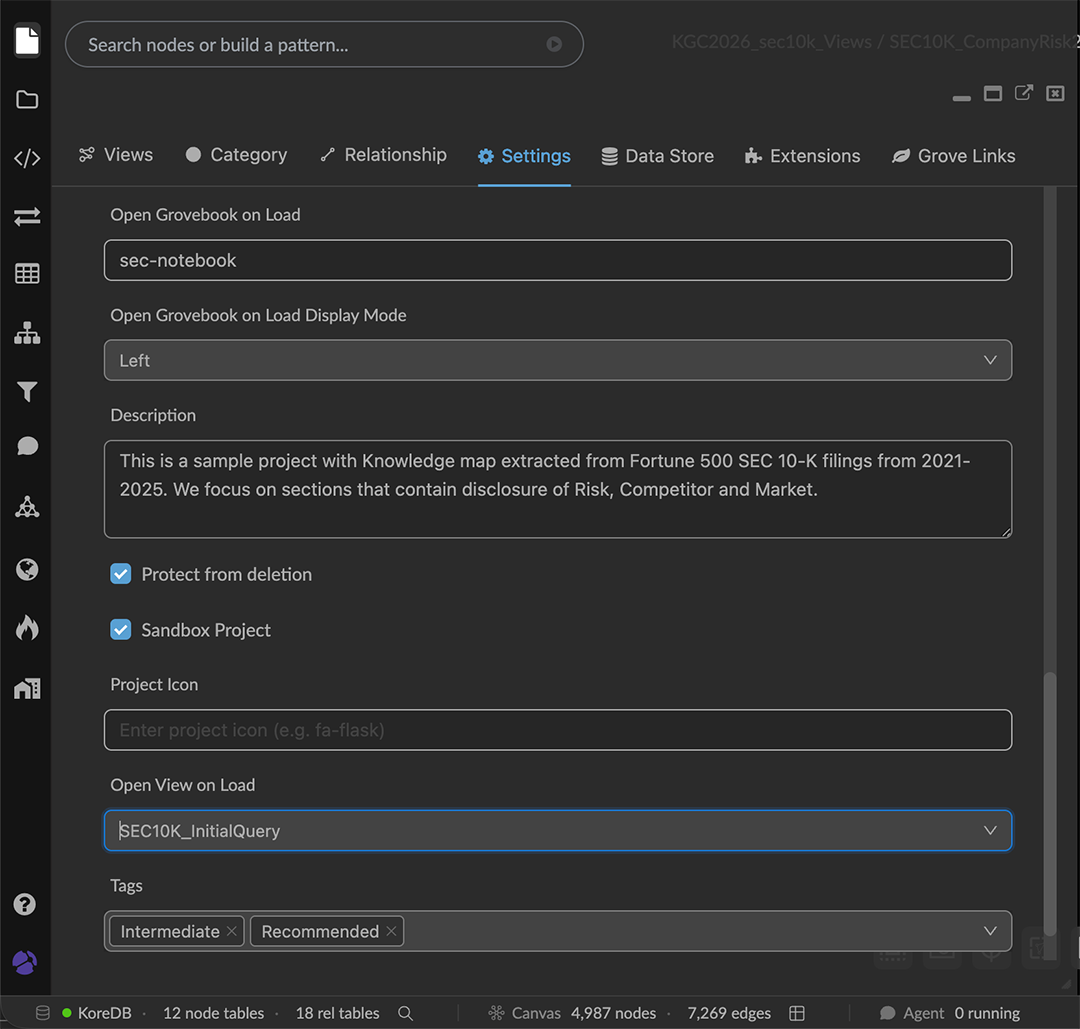1080x1029 pixels.
Task: Pop out the panel into new window
Action: 1024,93
